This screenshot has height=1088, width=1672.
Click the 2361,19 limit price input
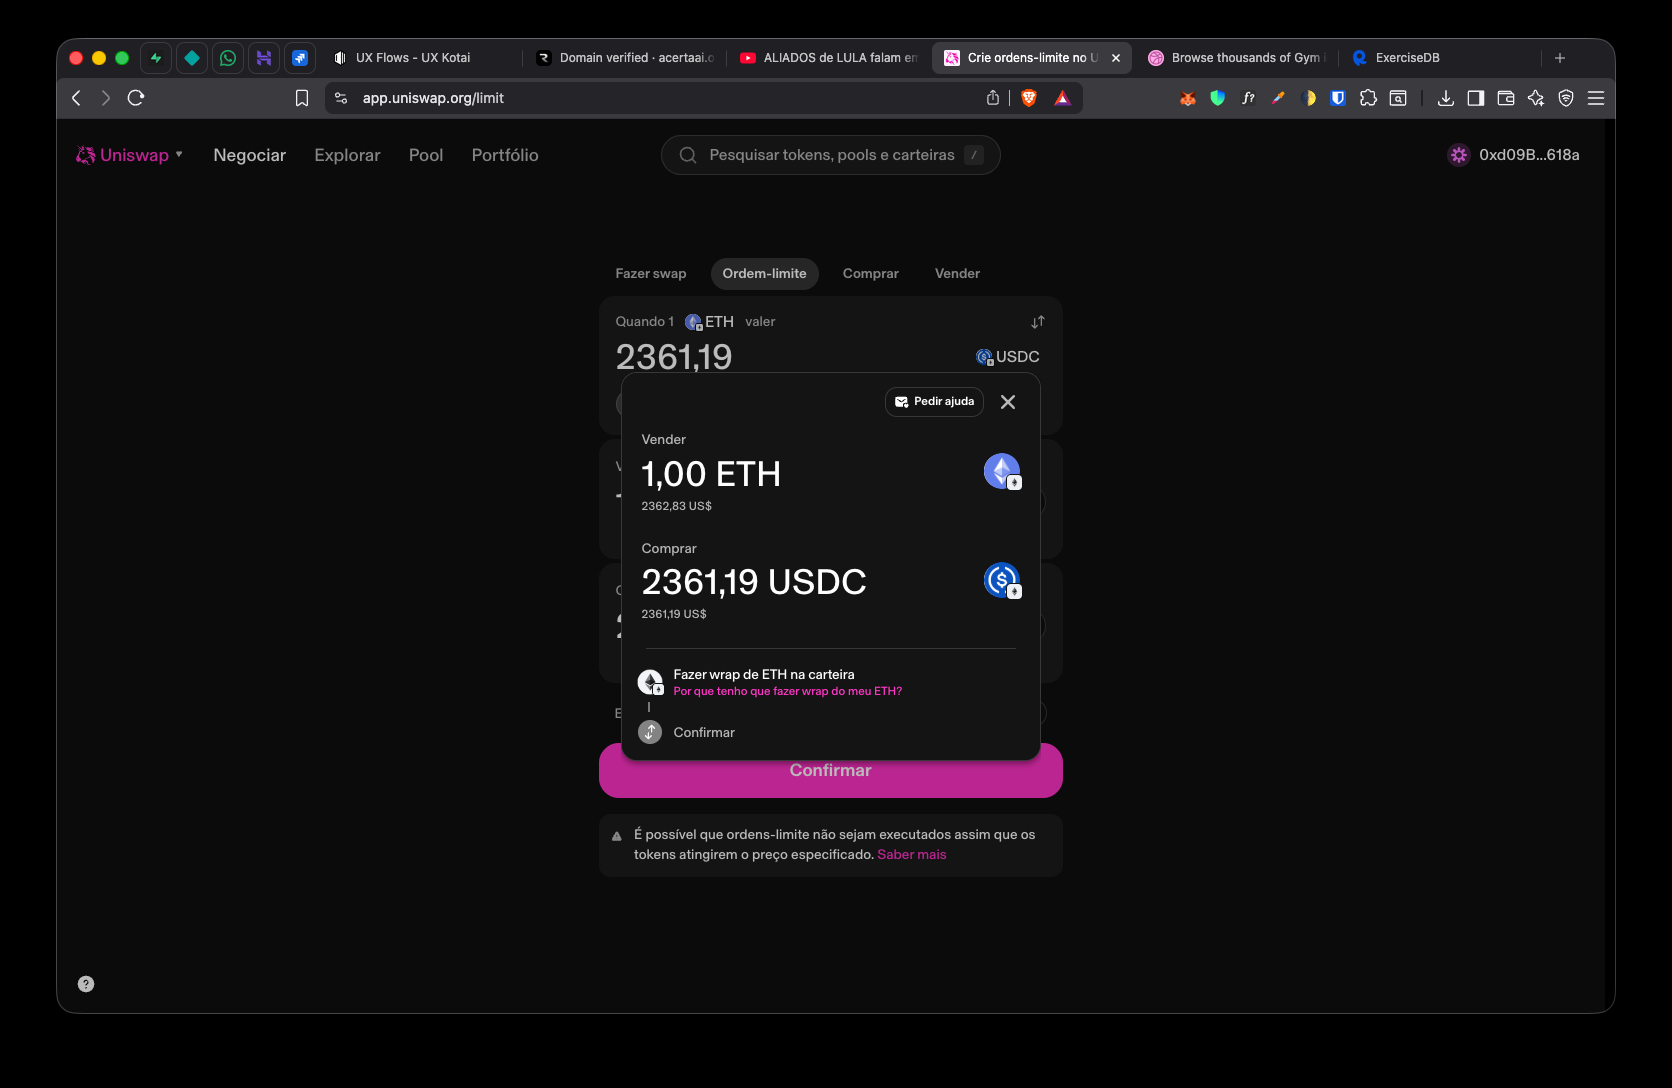click(x=674, y=357)
